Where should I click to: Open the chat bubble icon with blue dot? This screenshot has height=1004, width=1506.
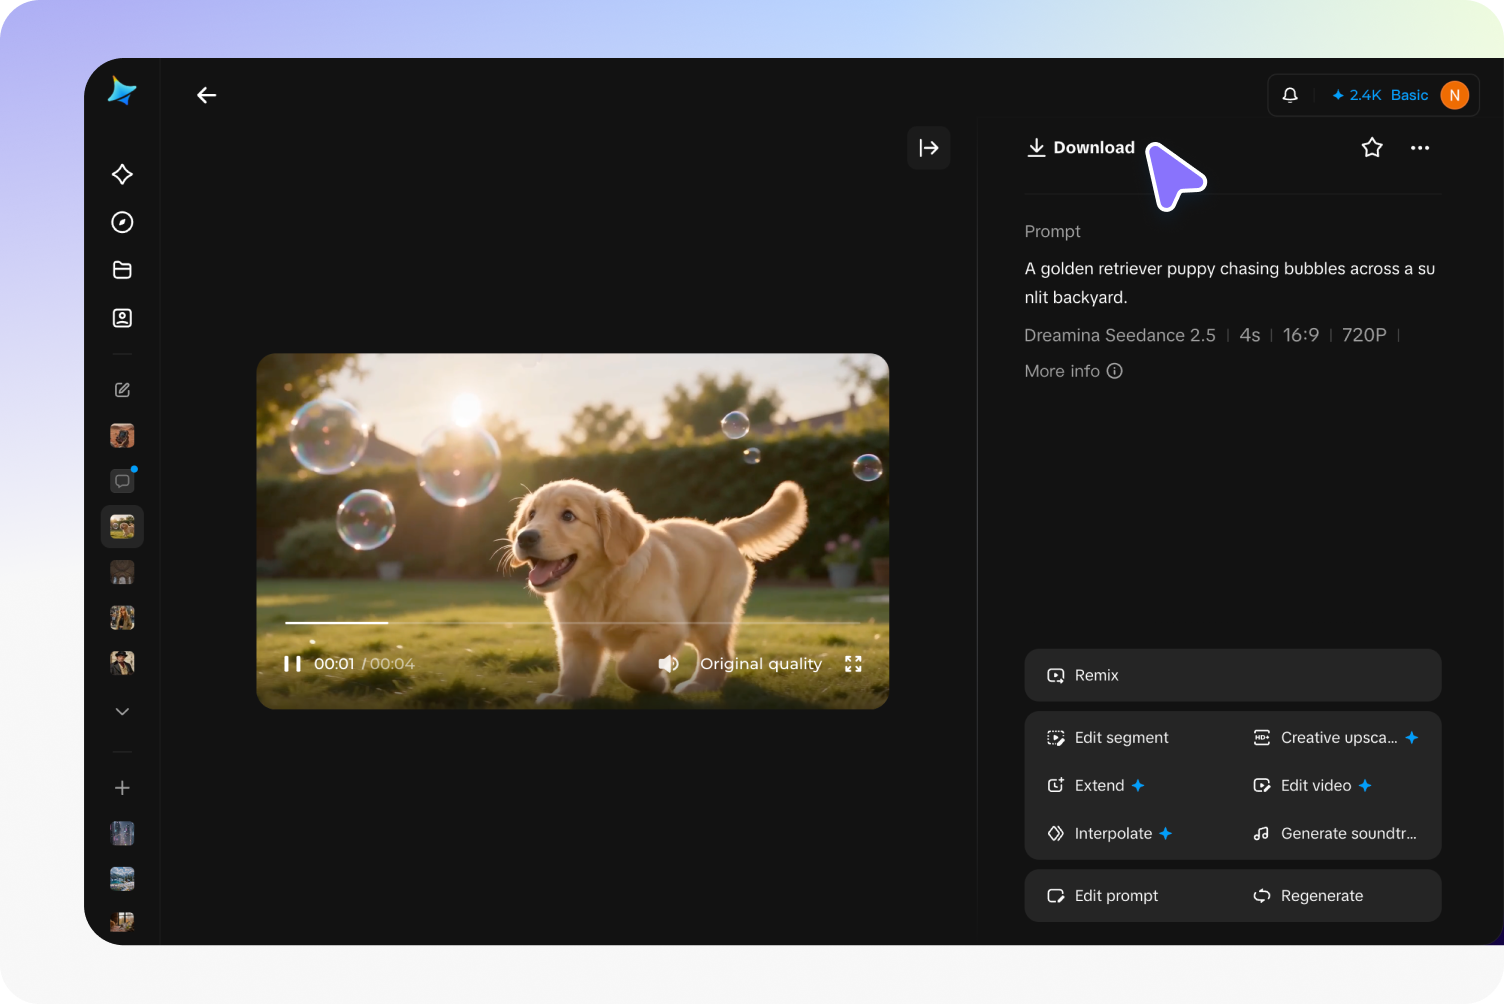click(123, 481)
